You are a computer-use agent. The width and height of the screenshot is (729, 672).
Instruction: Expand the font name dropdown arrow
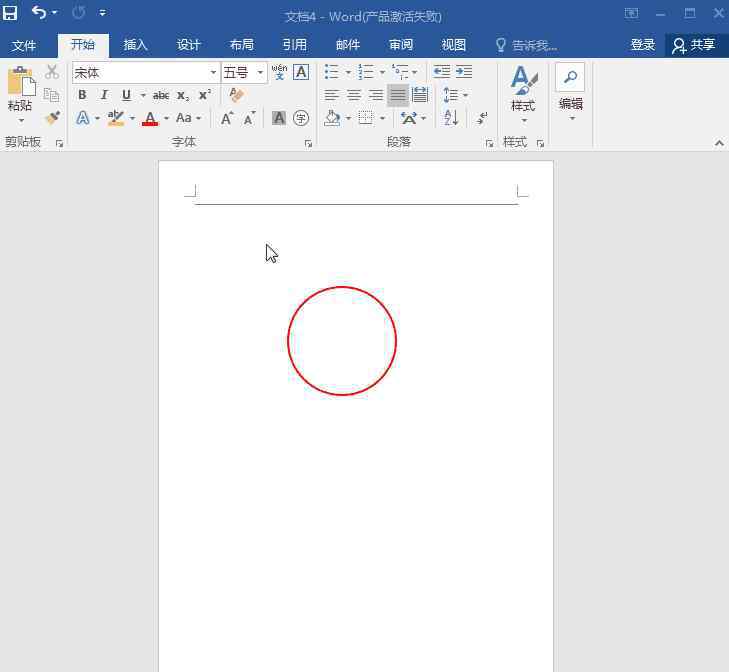213,73
